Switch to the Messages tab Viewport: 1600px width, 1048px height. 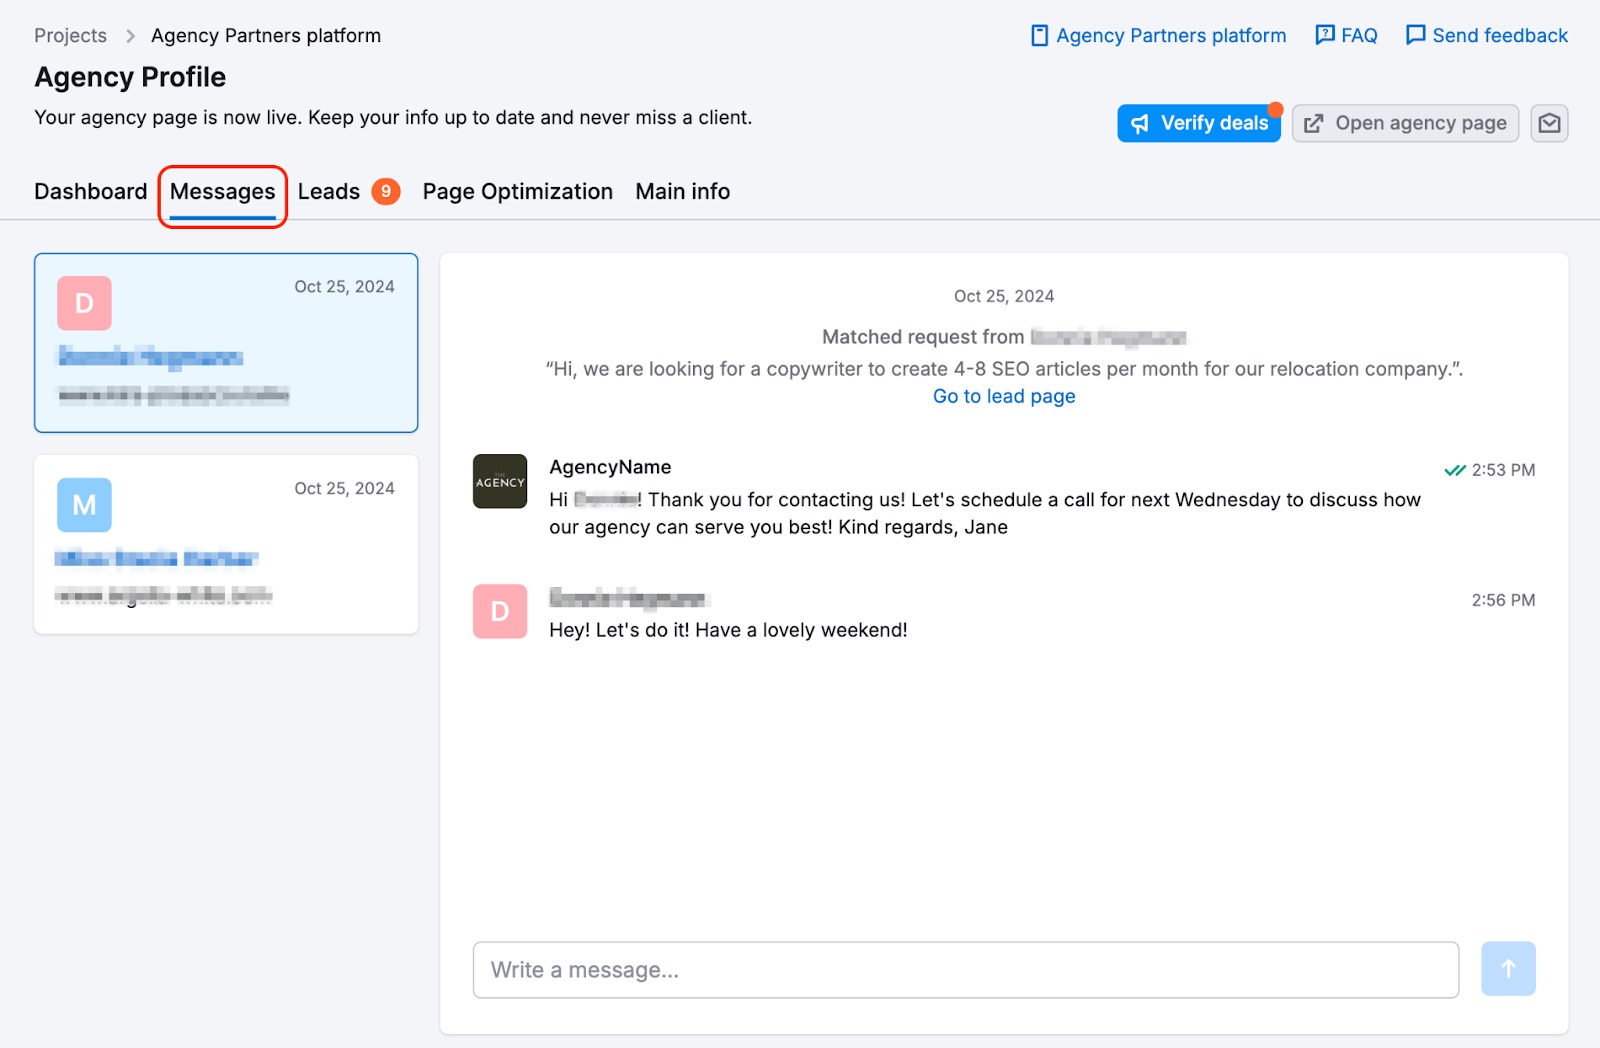pos(222,191)
